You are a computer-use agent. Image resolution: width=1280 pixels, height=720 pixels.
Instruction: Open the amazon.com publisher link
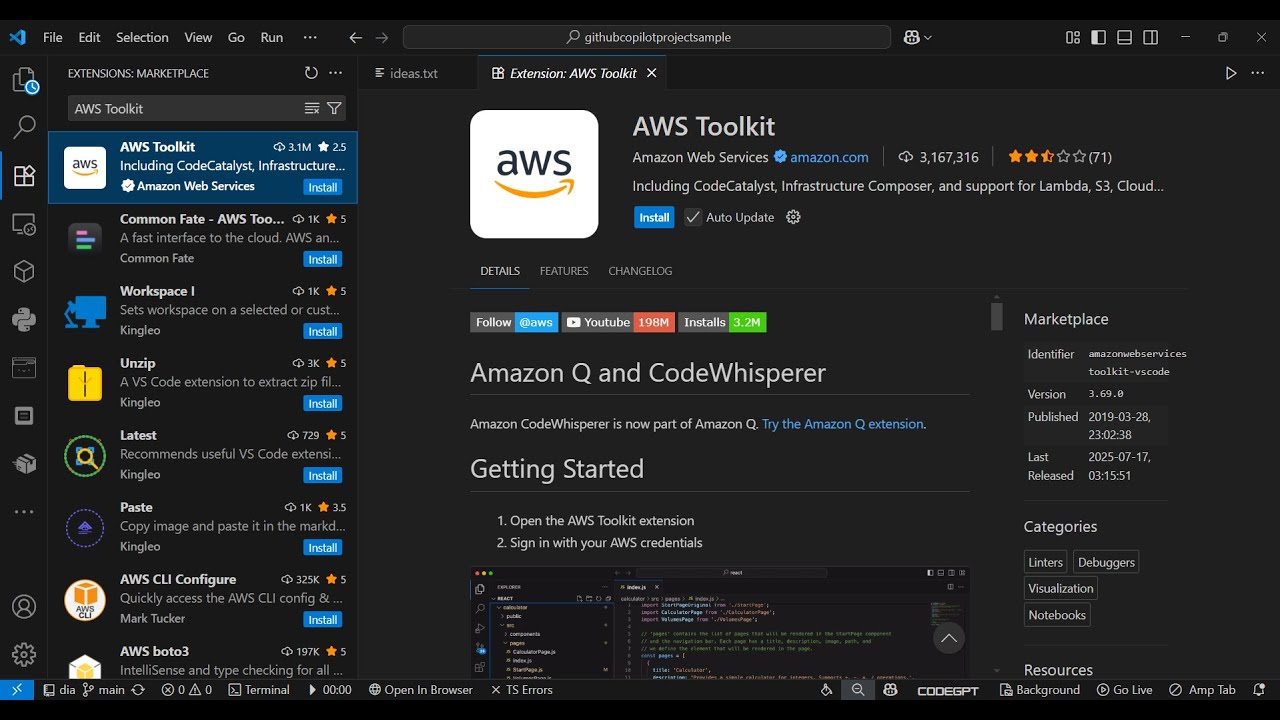(x=829, y=157)
